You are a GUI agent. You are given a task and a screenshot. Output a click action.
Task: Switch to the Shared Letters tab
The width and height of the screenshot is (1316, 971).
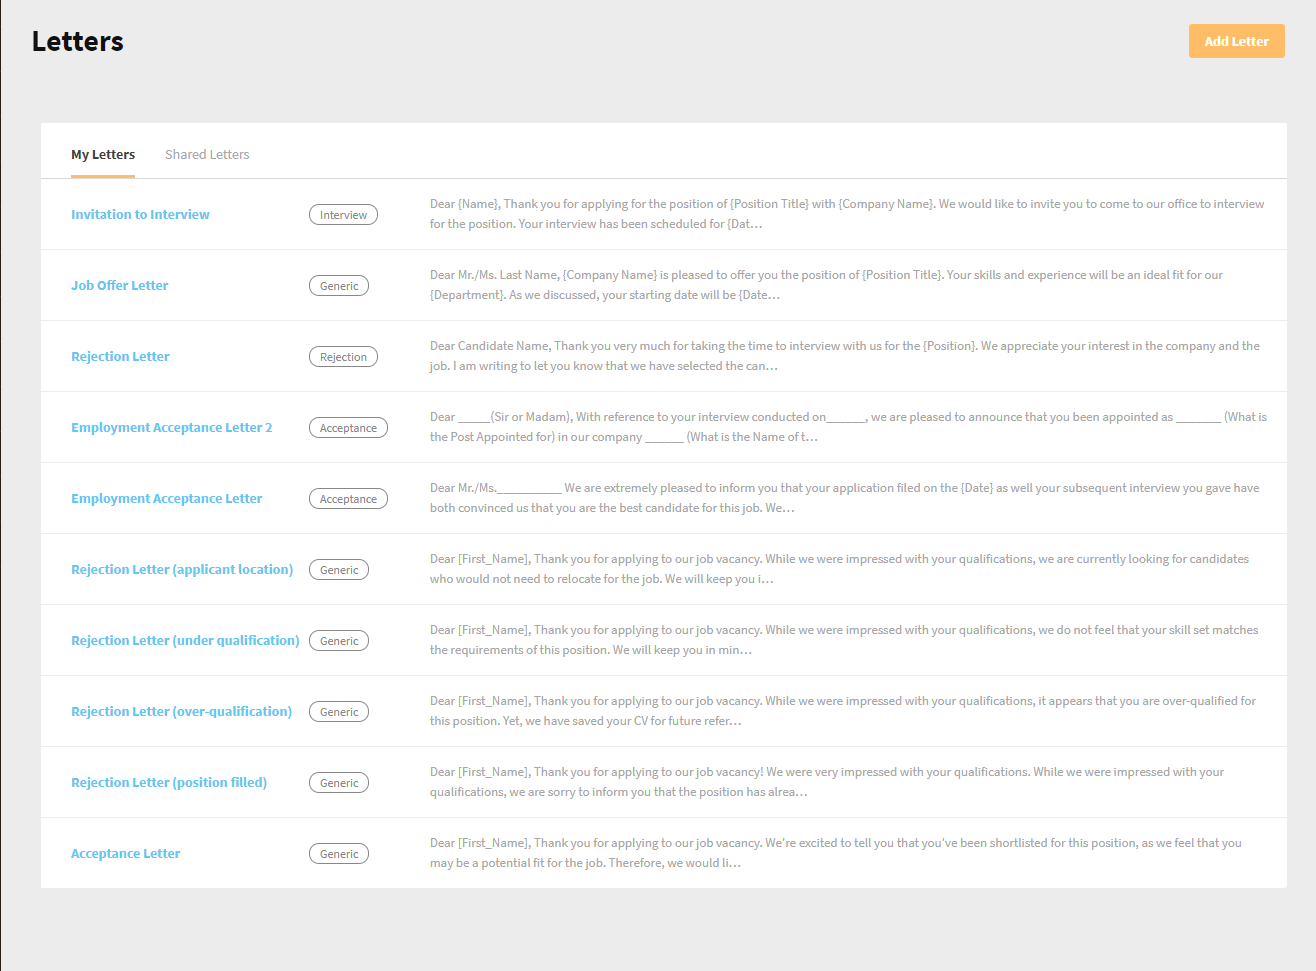click(x=207, y=154)
